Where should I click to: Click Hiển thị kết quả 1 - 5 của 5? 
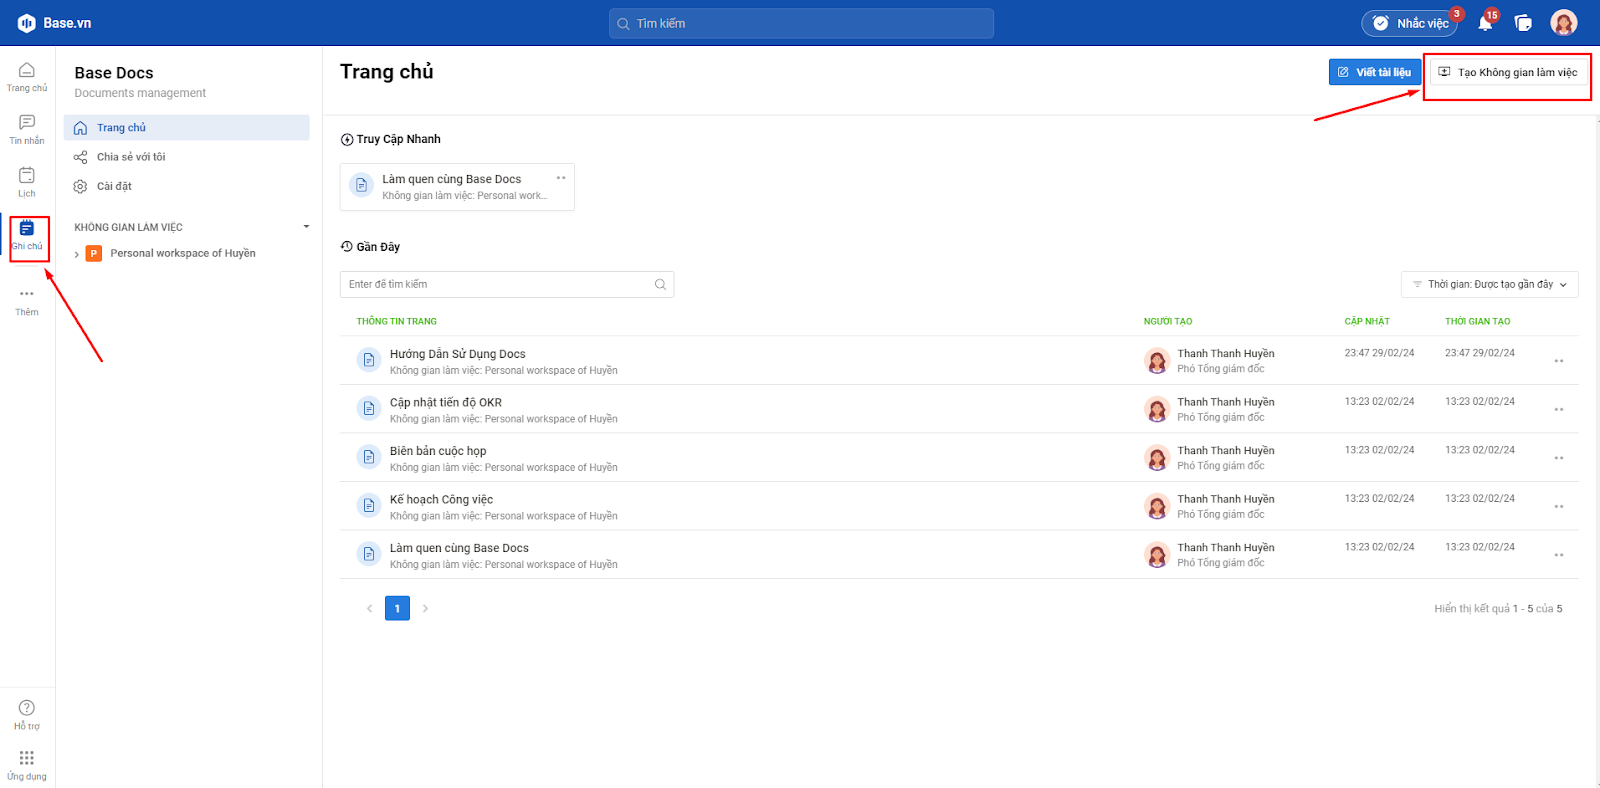pyautogui.click(x=1498, y=608)
